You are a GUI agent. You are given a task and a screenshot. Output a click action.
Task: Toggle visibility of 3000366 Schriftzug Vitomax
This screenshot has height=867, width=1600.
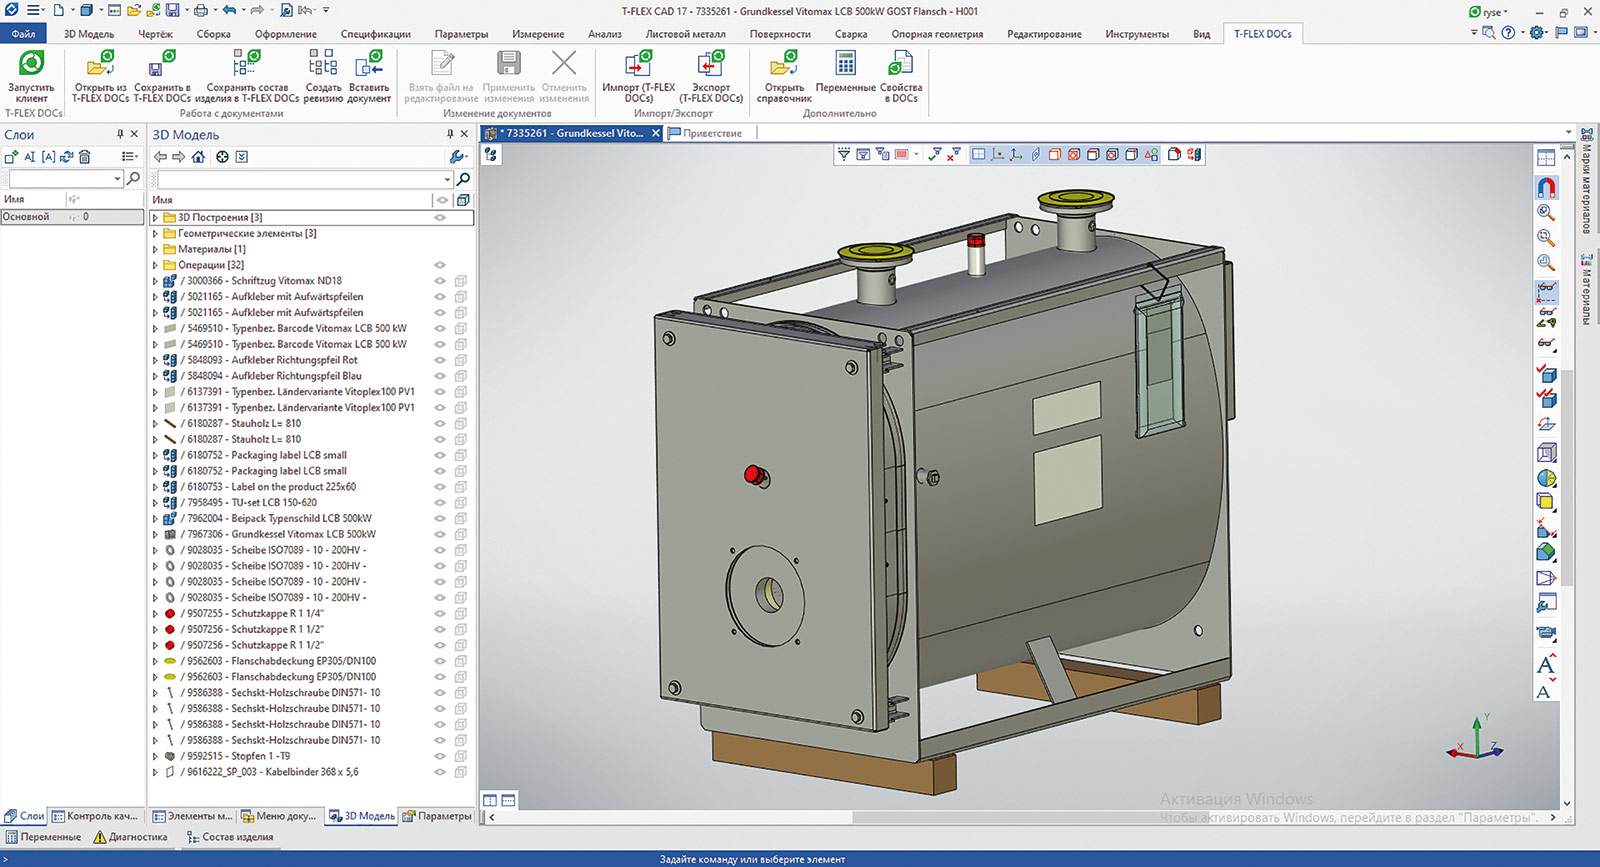click(439, 281)
